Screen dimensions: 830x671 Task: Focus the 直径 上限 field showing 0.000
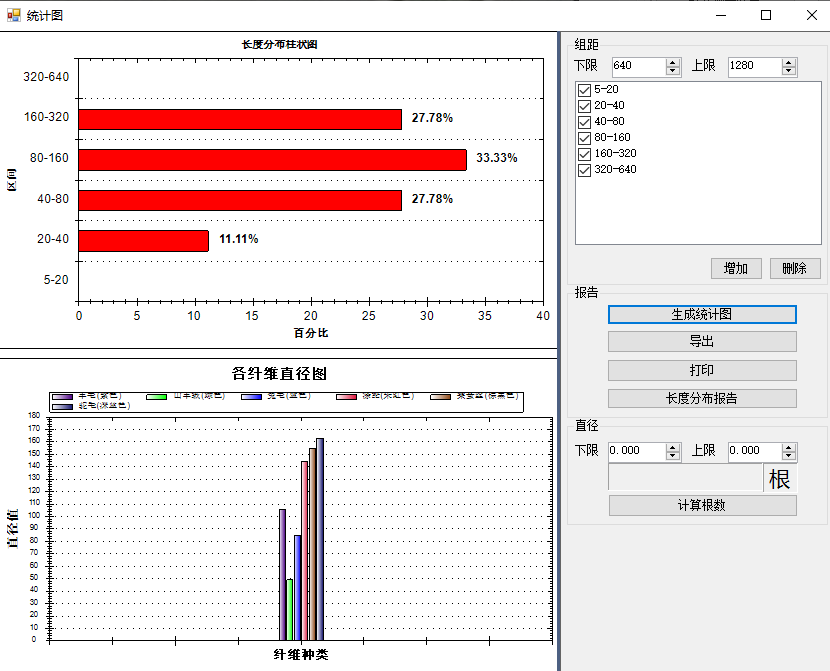click(x=754, y=451)
